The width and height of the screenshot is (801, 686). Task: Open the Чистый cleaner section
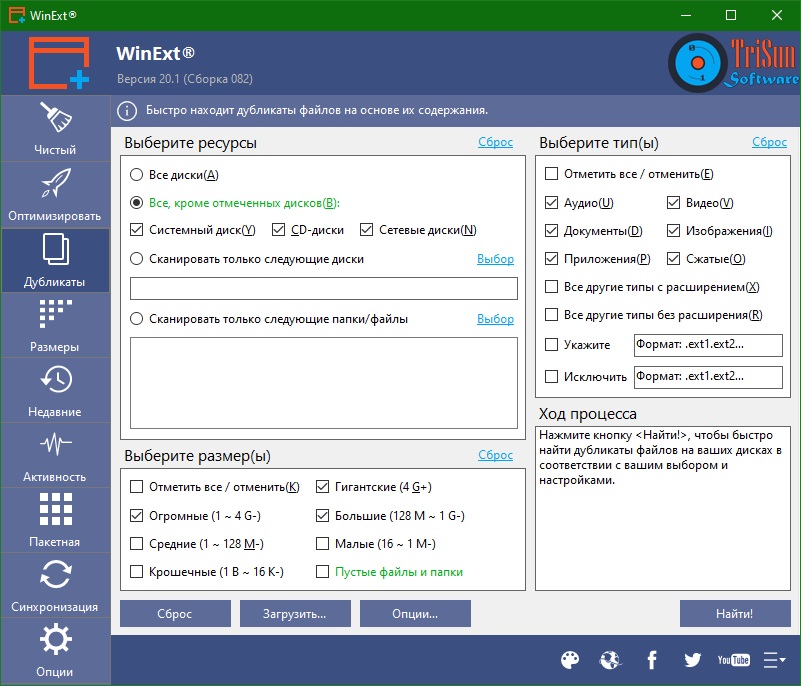55,129
